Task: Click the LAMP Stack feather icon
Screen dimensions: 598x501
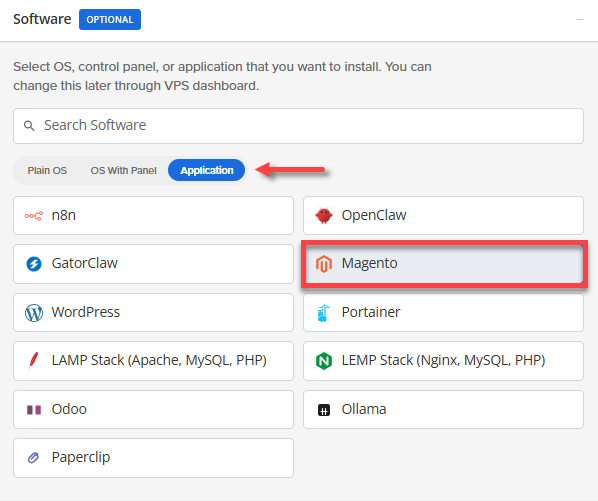Action: (x=34, y=361)
